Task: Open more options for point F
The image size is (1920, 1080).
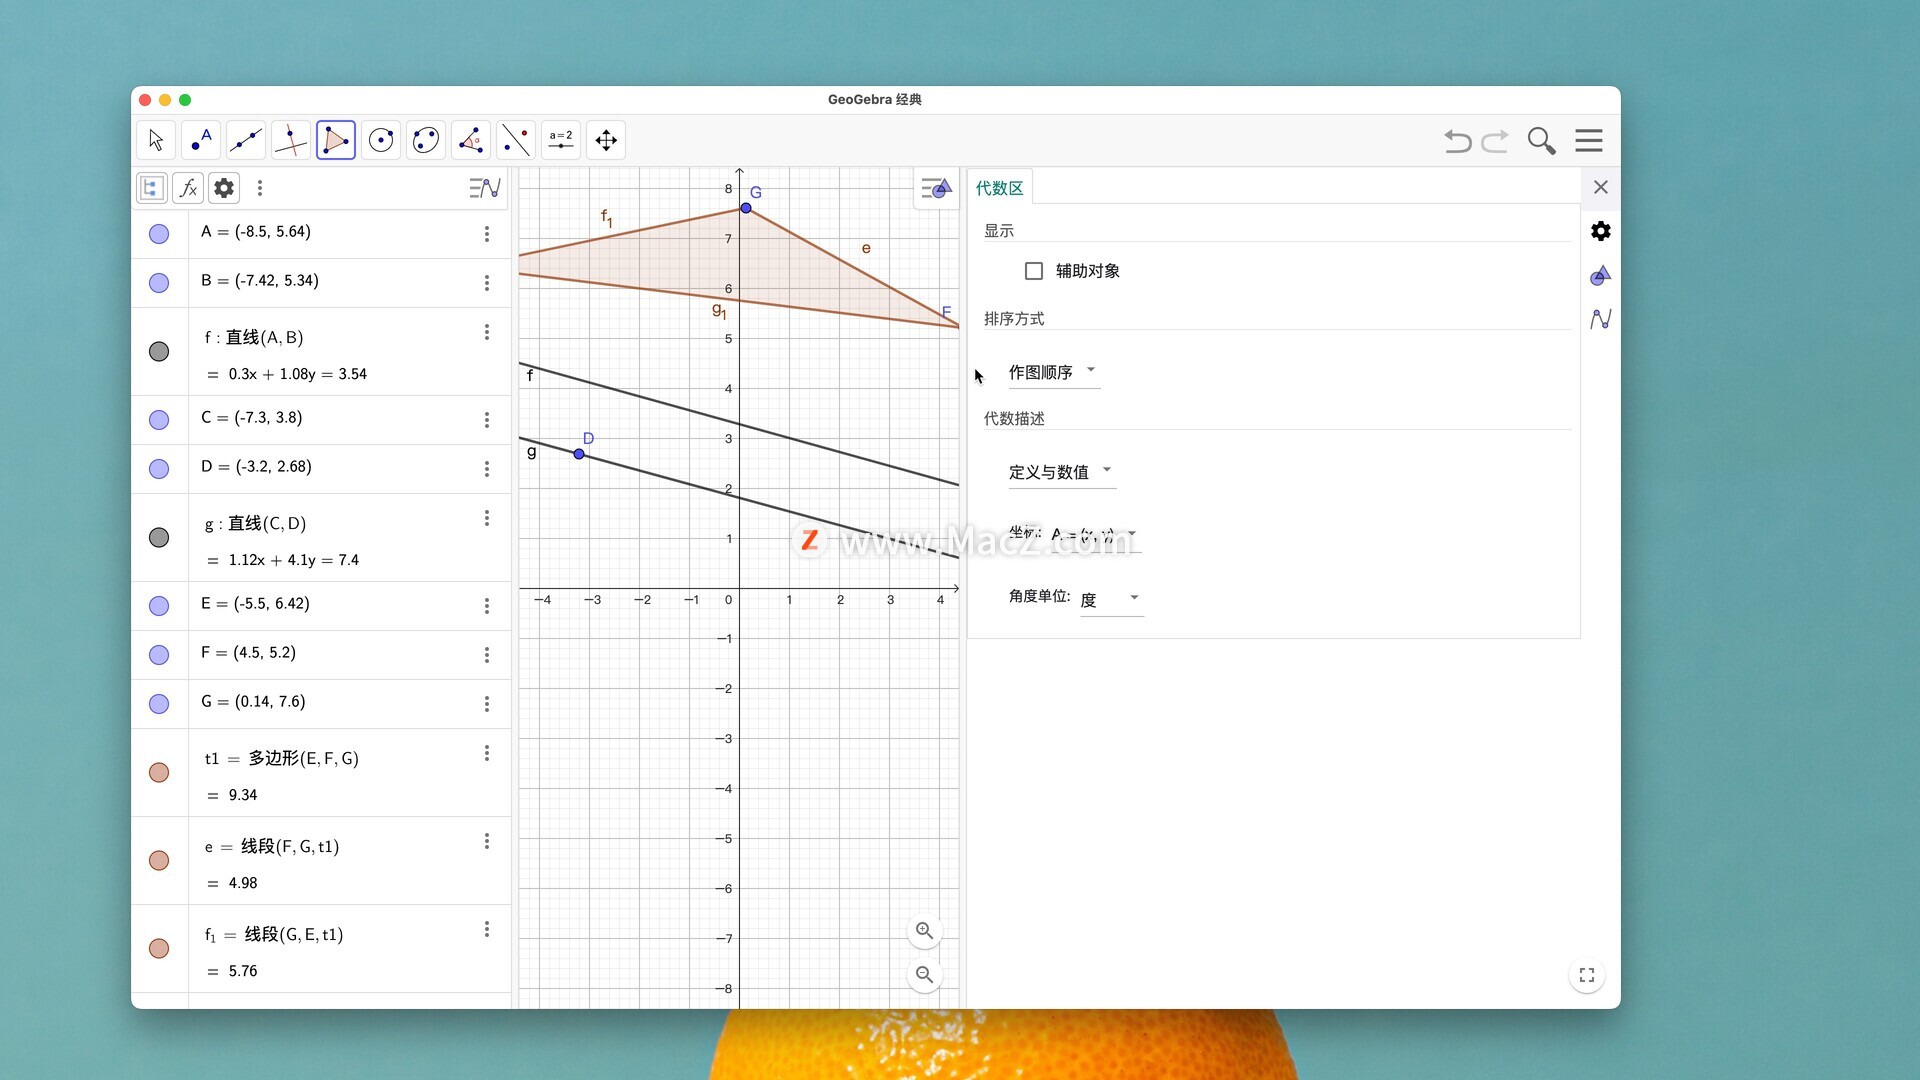Action: click(x=487, y=655)
